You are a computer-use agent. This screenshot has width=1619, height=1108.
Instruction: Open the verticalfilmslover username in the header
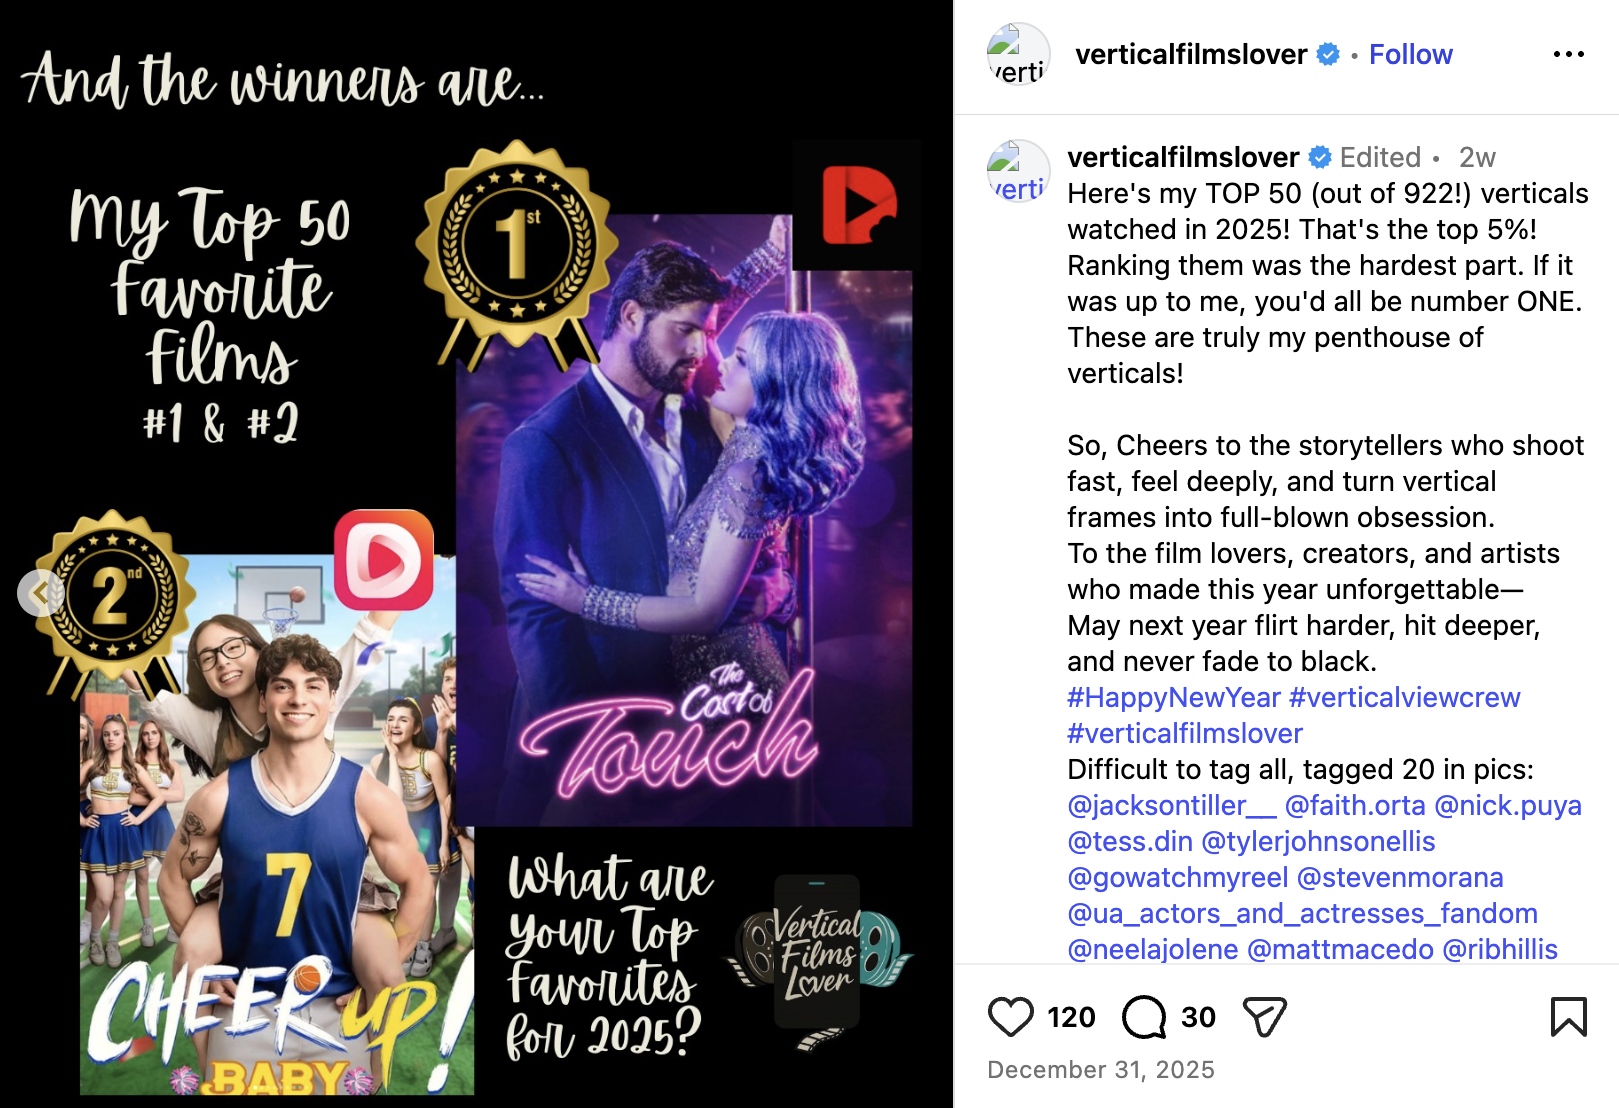click(1191, 55)
